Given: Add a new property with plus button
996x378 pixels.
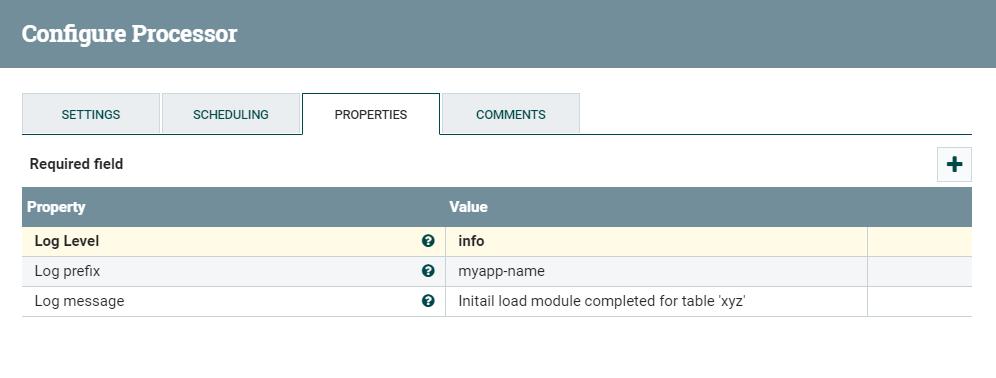Looking at the screenshot, I should (954, 165).
